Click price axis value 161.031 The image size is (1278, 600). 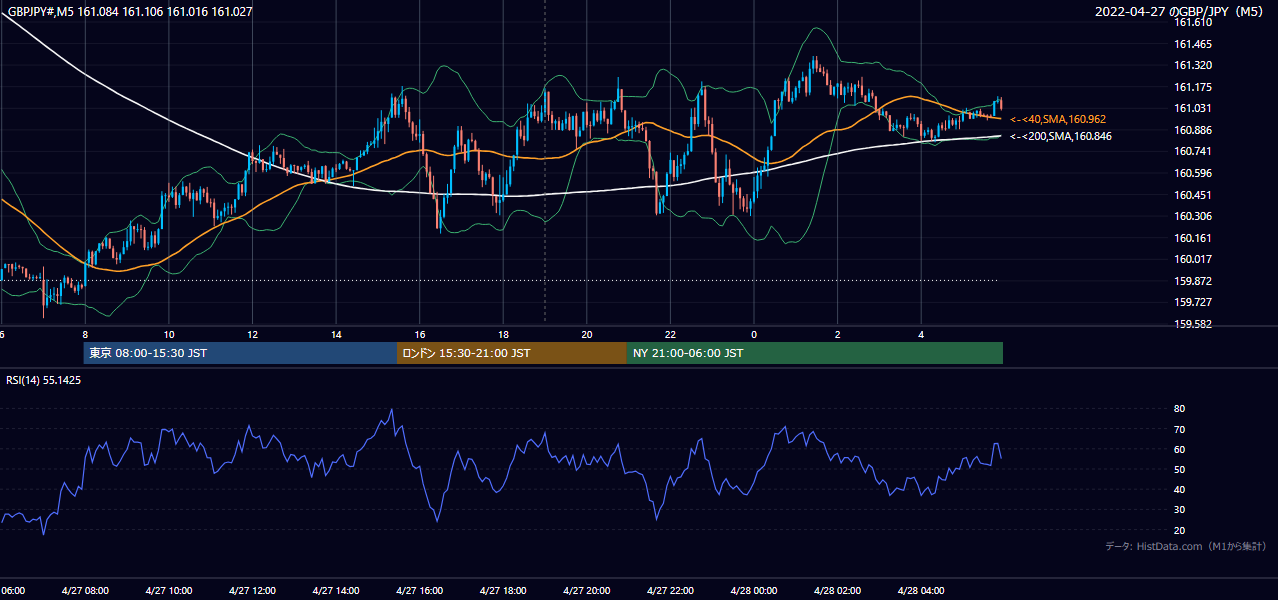coord(1192,108)
